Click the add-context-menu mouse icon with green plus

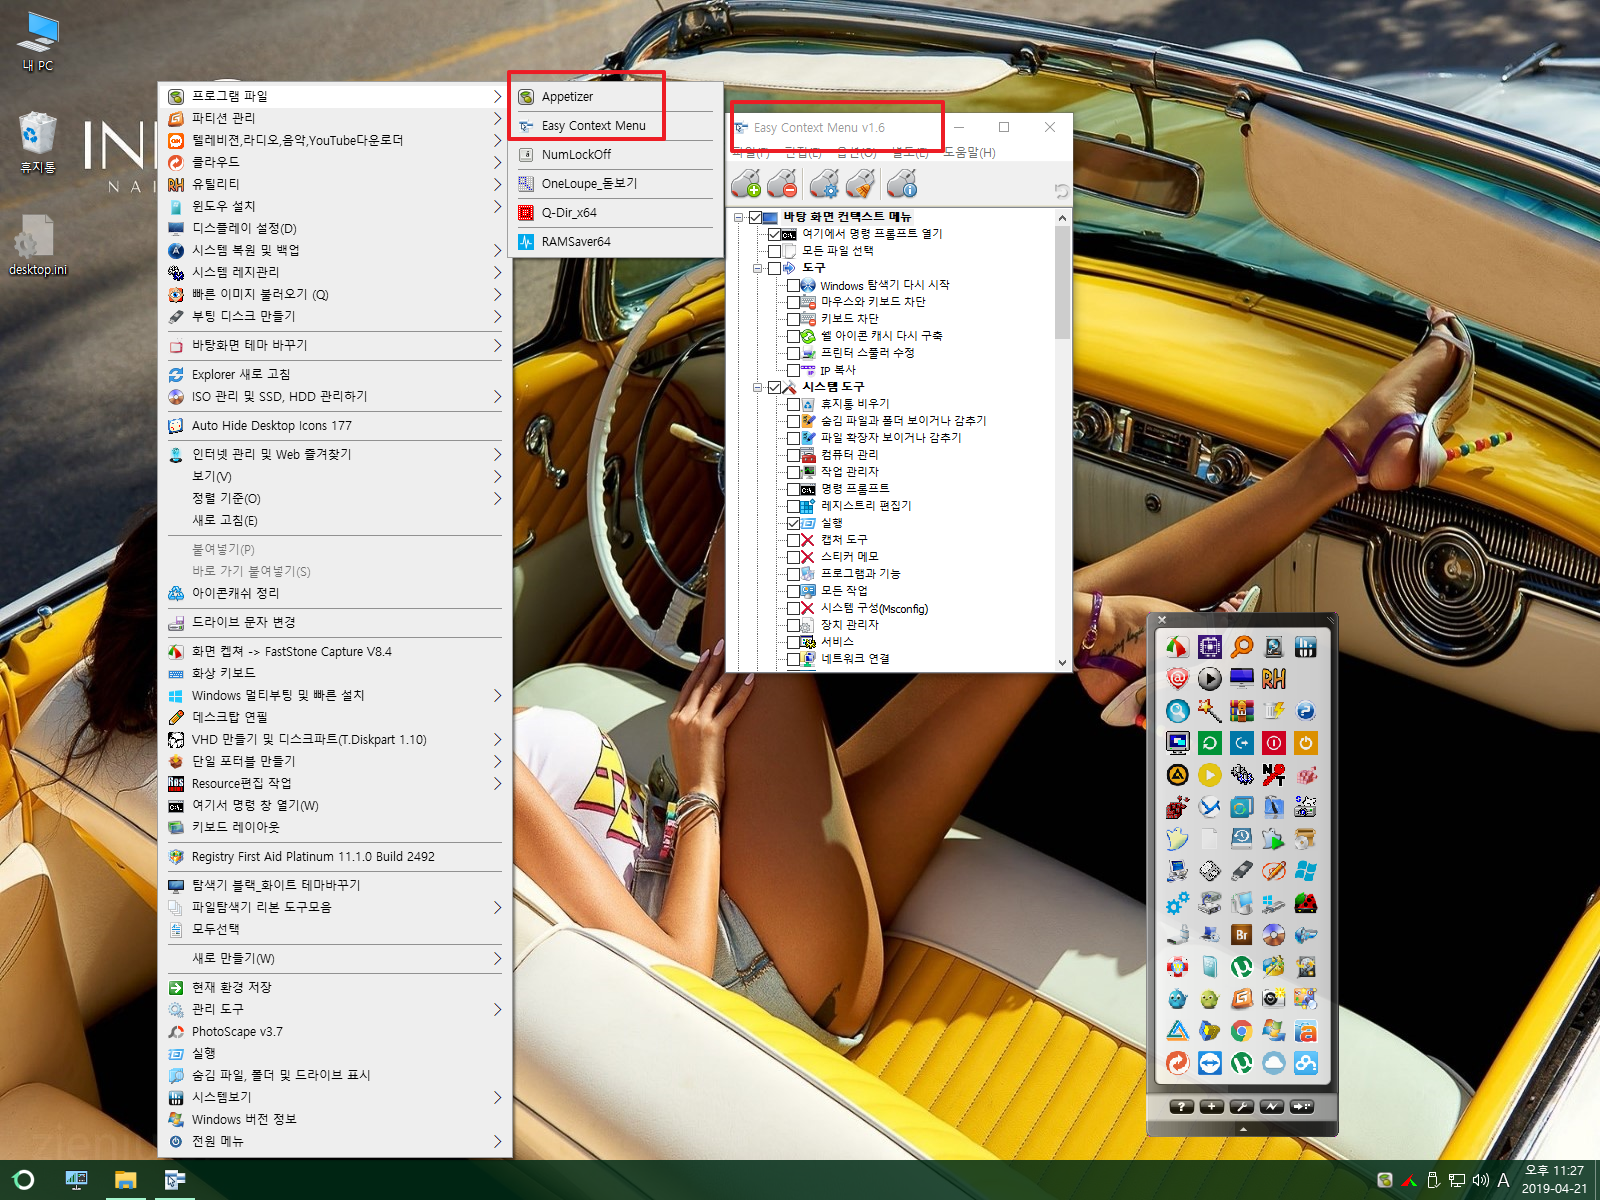point(746,183)
